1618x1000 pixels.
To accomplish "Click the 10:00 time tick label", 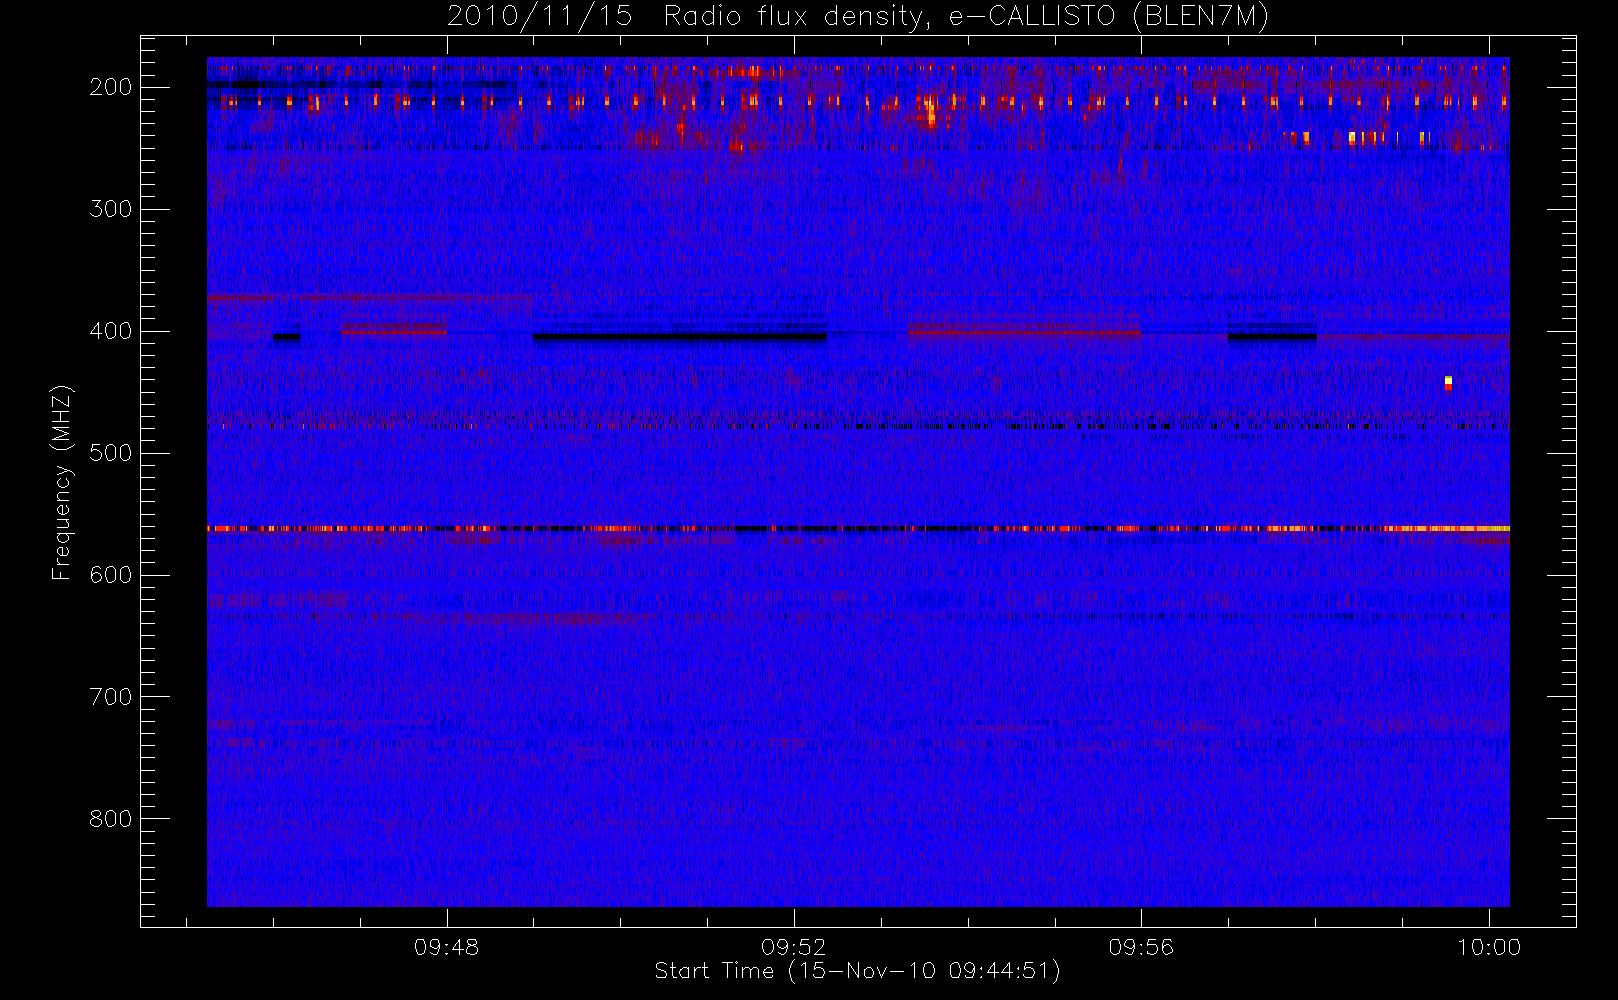I will pyautogui.click(x=1489, y=947).
